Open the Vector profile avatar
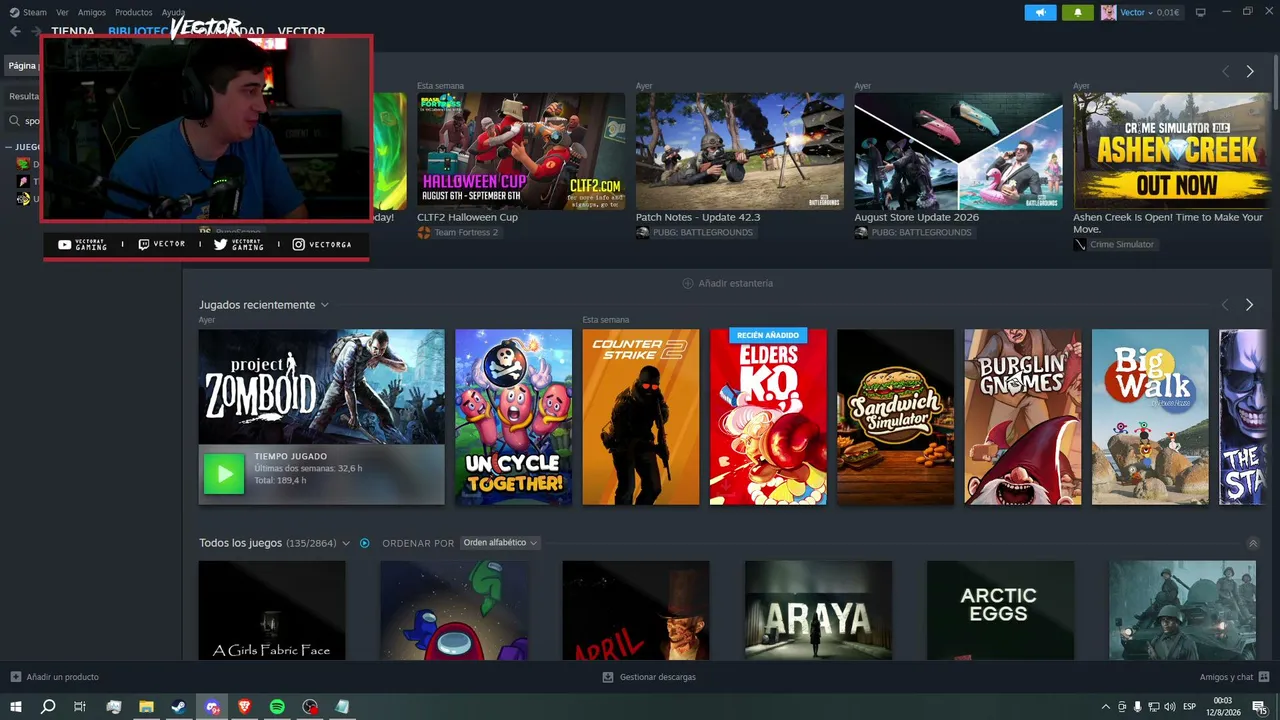This screenshot has height=720, width=1280. 1108,13
